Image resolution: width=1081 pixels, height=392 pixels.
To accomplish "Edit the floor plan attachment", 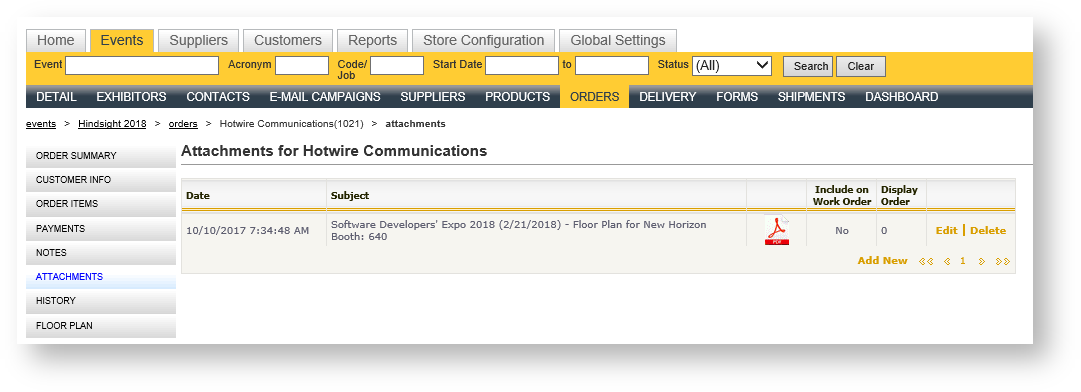I will [x=946, y=231].
